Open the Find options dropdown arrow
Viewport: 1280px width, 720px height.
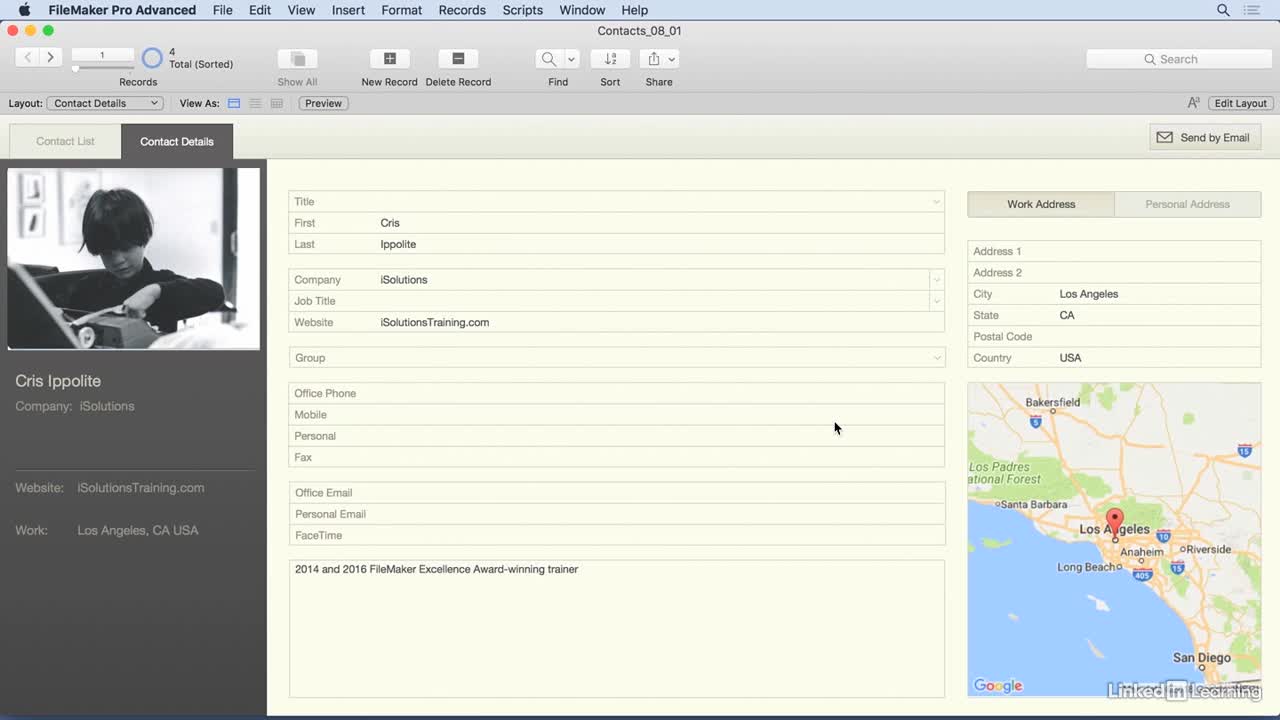571,59
